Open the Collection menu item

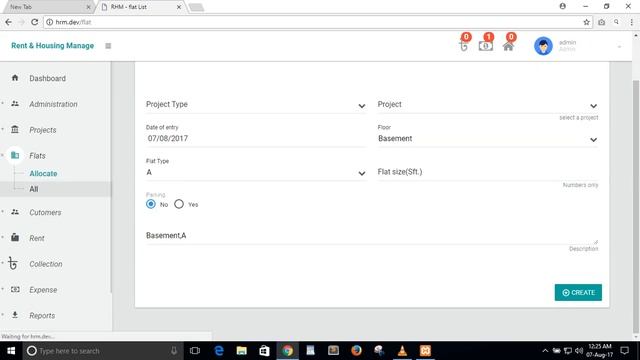pos(46,264)
